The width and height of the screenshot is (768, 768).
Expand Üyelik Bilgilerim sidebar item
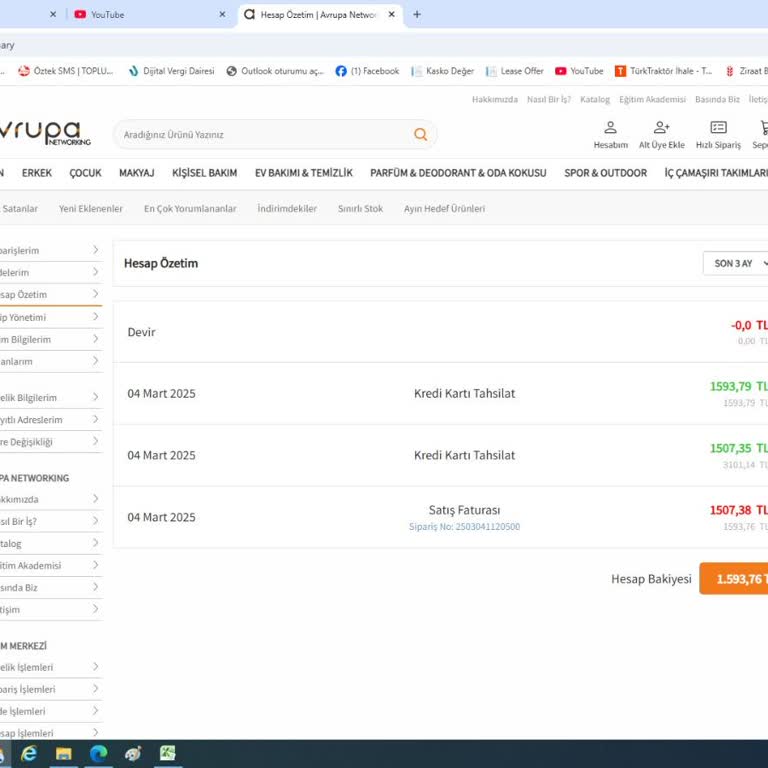(x=96, y=397)
